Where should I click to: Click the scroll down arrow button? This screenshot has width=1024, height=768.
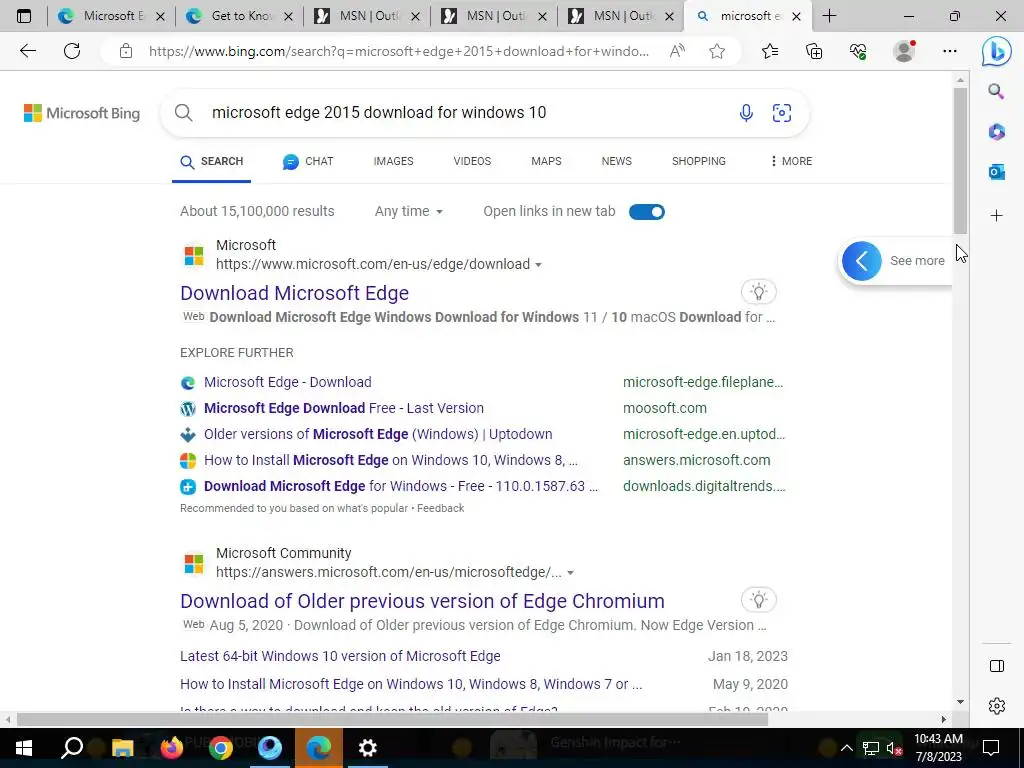pyautogui.click(x=960, y=702)
